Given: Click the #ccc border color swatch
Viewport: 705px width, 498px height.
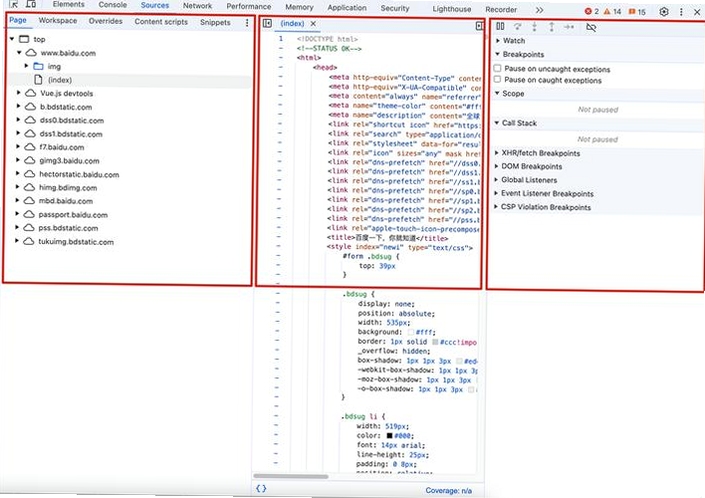Looking at the screenshot, I should tap(435, 342).
